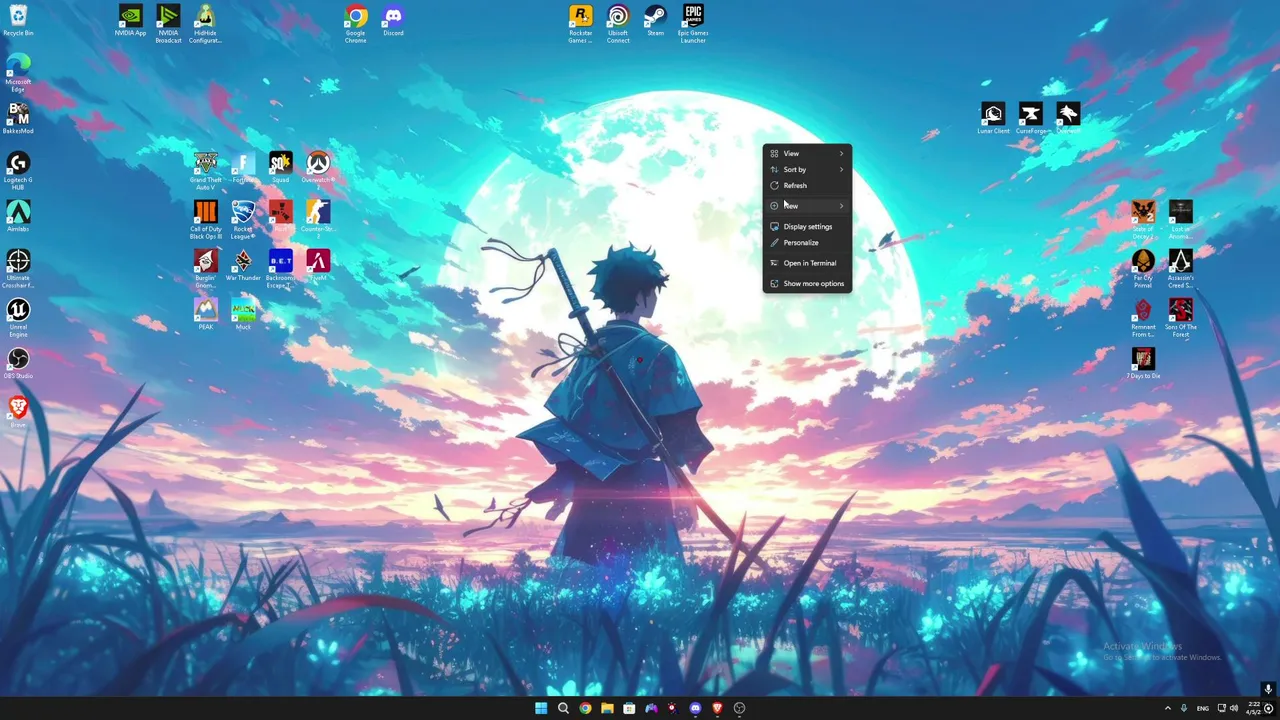Open the ENG language switcher
1280x720 pixels.
(x=1203, y=708)
